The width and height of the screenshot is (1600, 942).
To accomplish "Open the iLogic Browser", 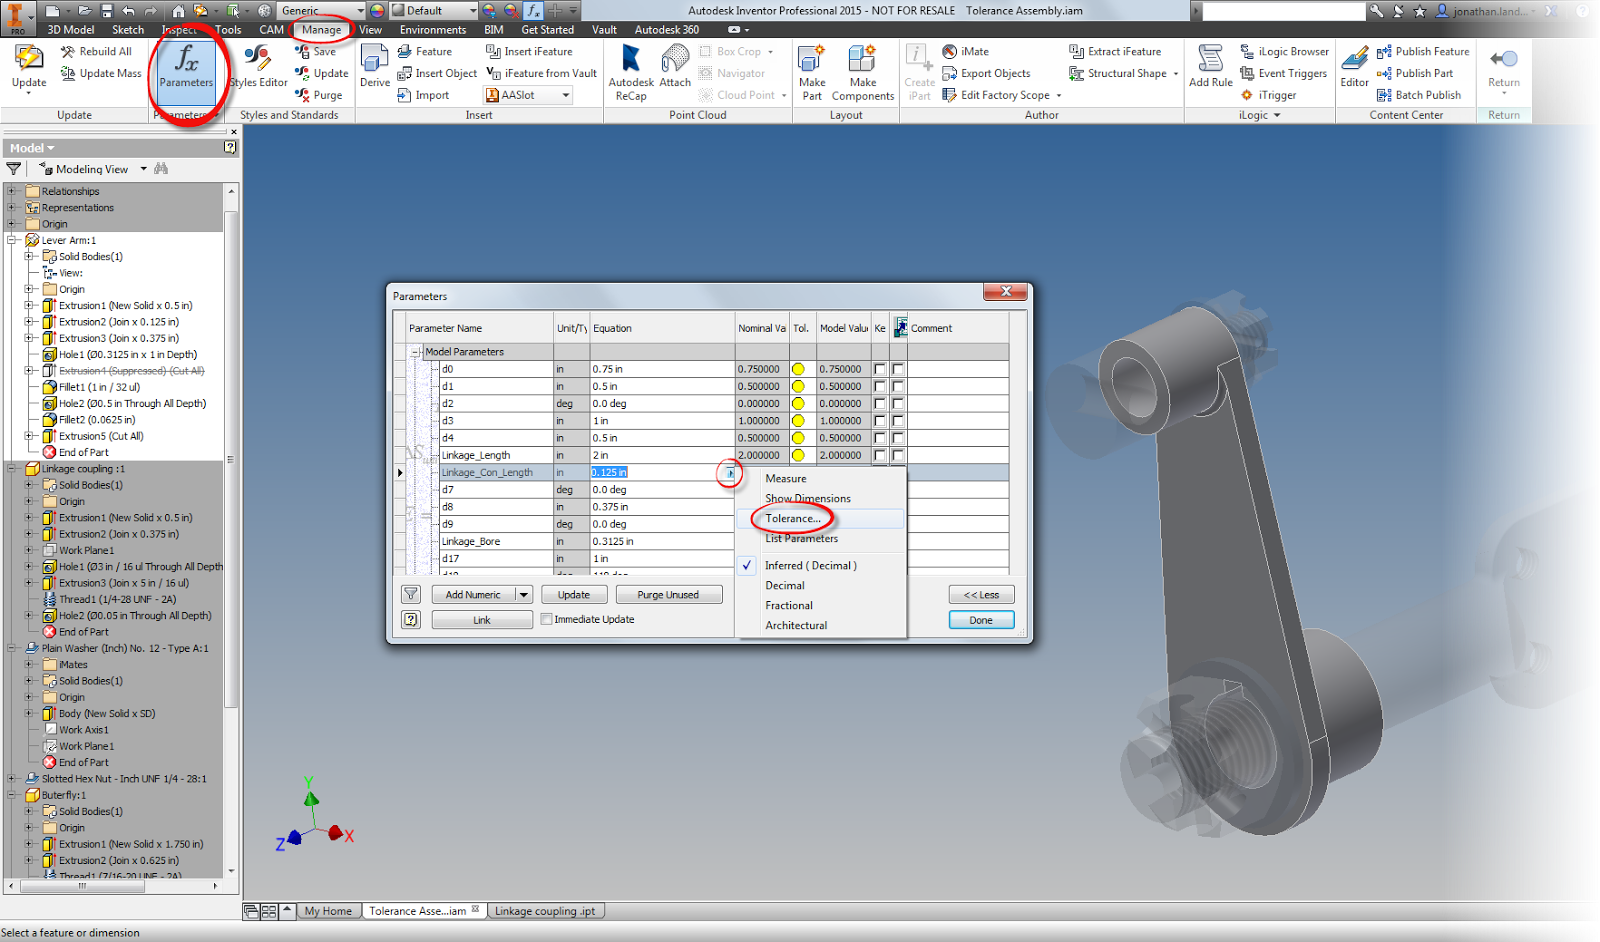I will 1285,52.
